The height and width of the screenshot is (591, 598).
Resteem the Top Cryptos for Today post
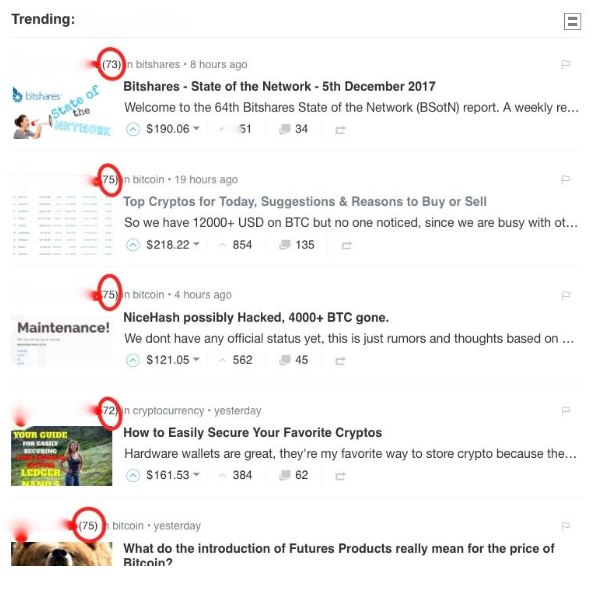click(x=346, y=245)
